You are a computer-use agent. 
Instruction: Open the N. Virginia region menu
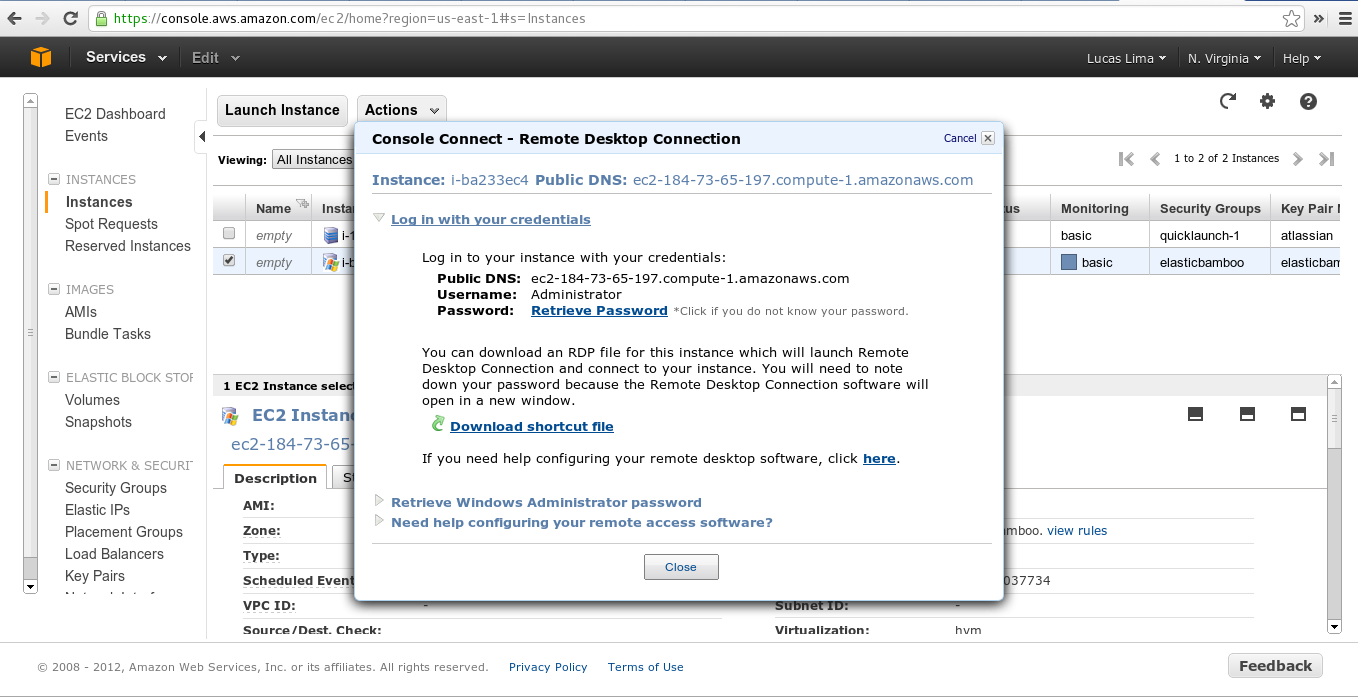[x=1225, y=58]
